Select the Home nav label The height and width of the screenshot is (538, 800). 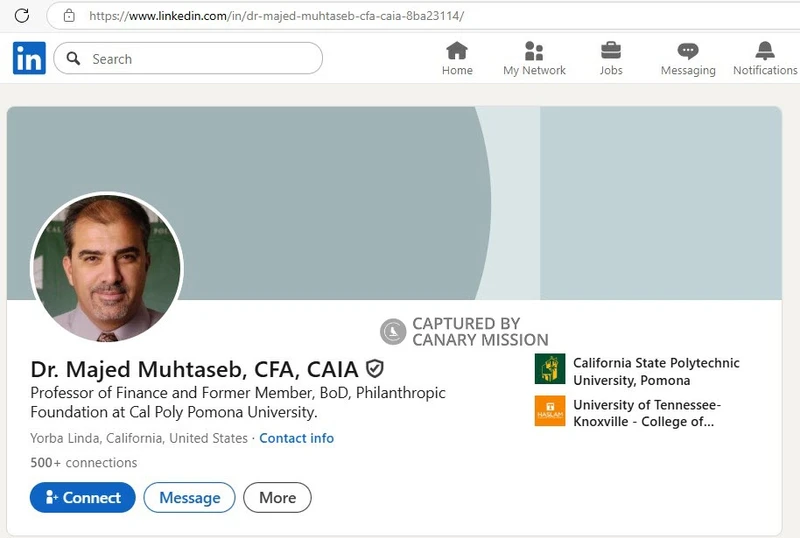[457, 70]
